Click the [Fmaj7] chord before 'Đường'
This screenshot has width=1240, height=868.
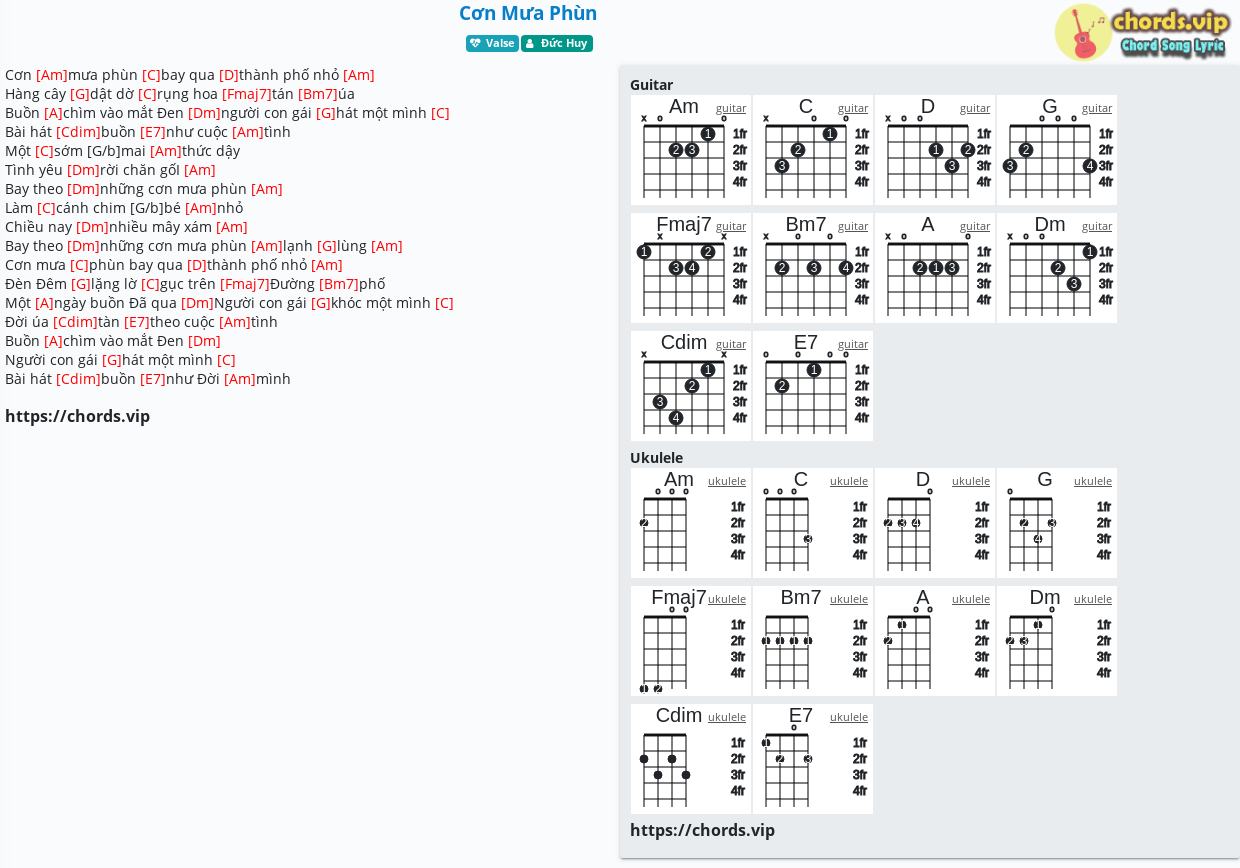[245, 284]
